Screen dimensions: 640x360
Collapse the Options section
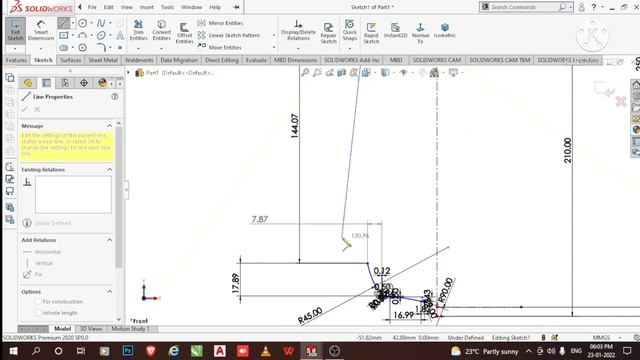(109, 291)
